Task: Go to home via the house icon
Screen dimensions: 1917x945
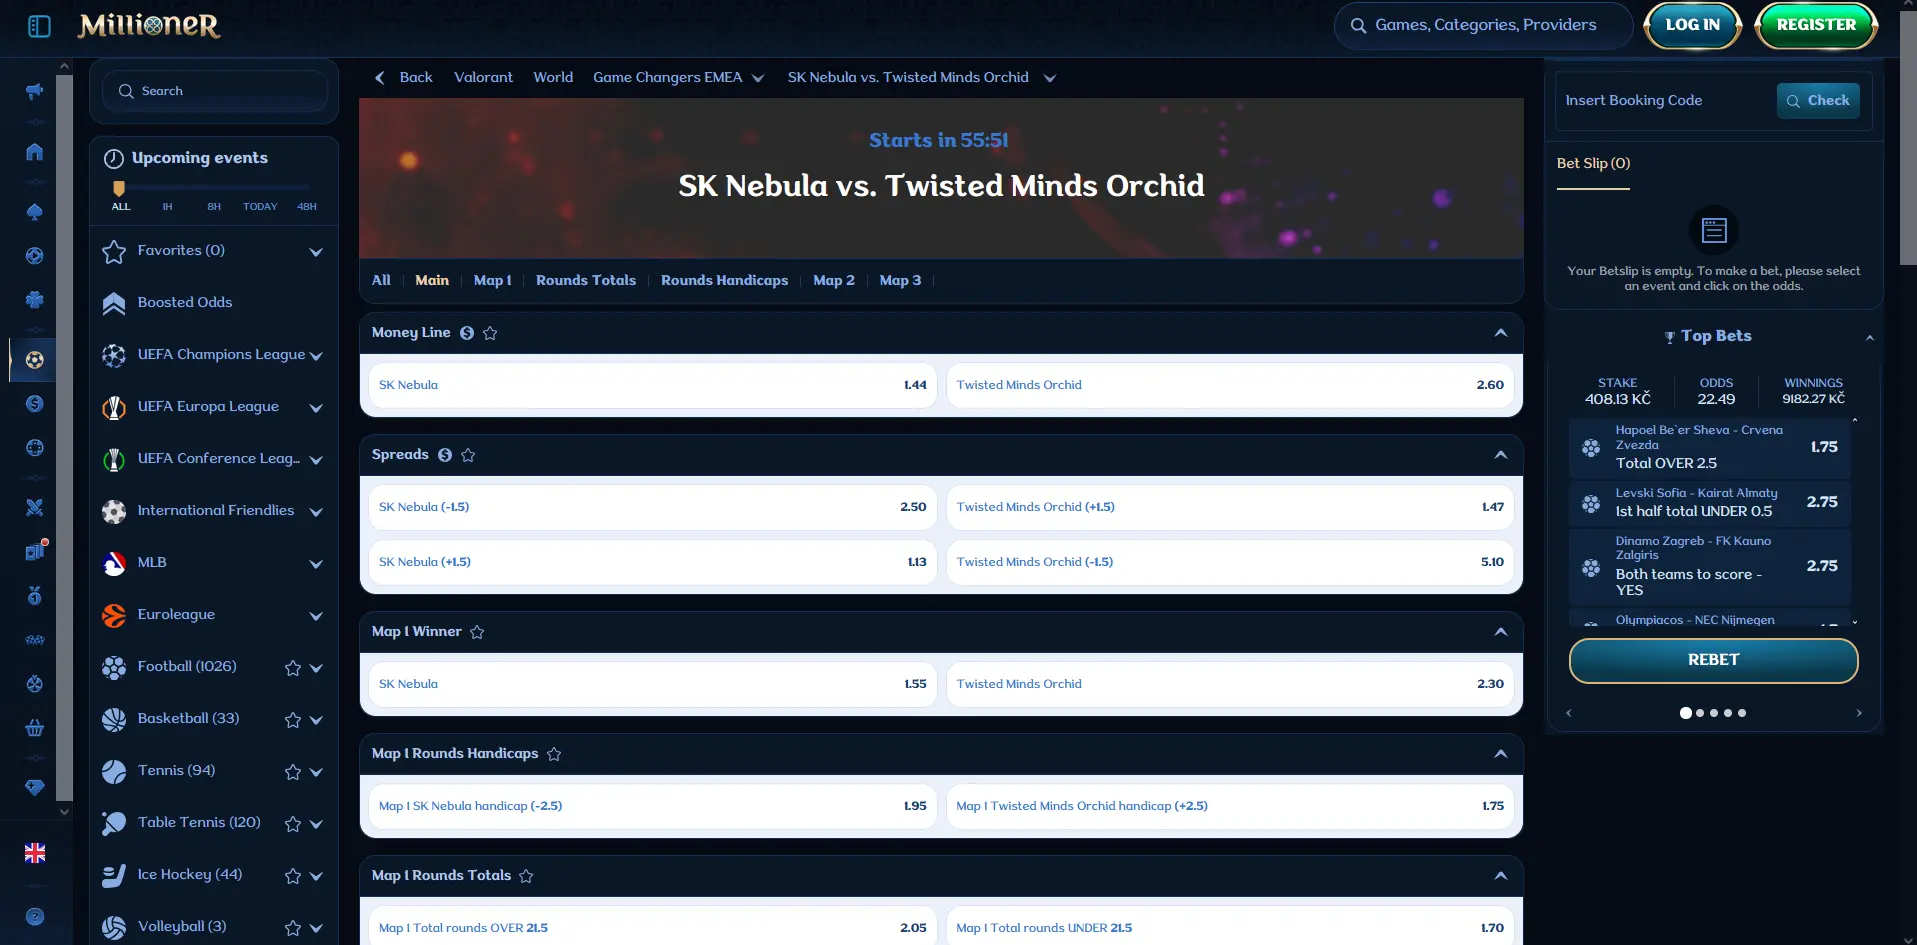Action: click(x=35, y=152)
